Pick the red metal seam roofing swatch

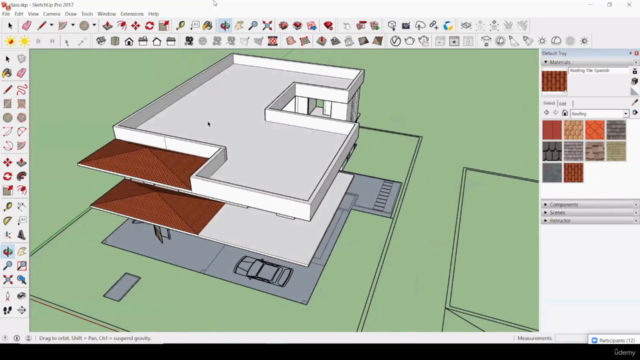pyautogui.click(x=552, y=130)
